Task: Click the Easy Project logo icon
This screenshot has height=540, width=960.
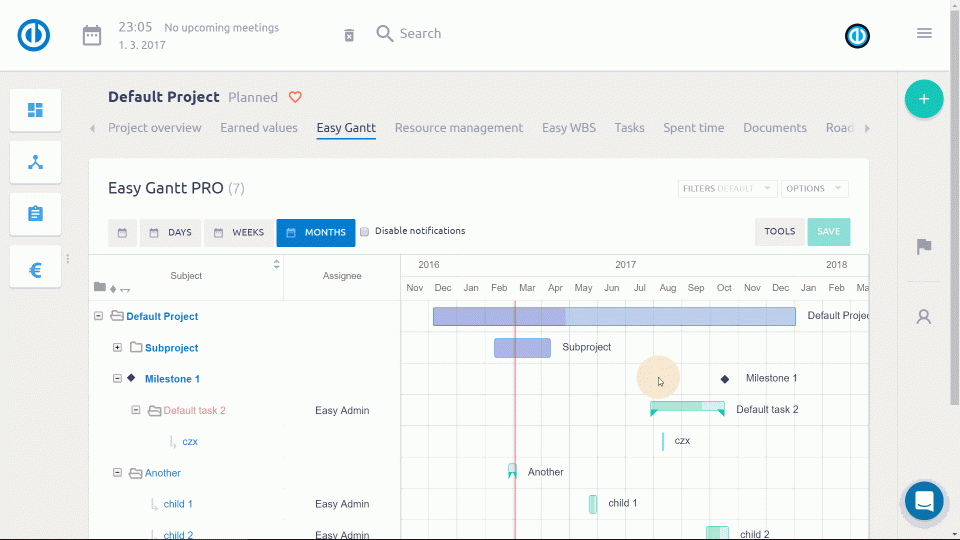Action: (34, 35)
